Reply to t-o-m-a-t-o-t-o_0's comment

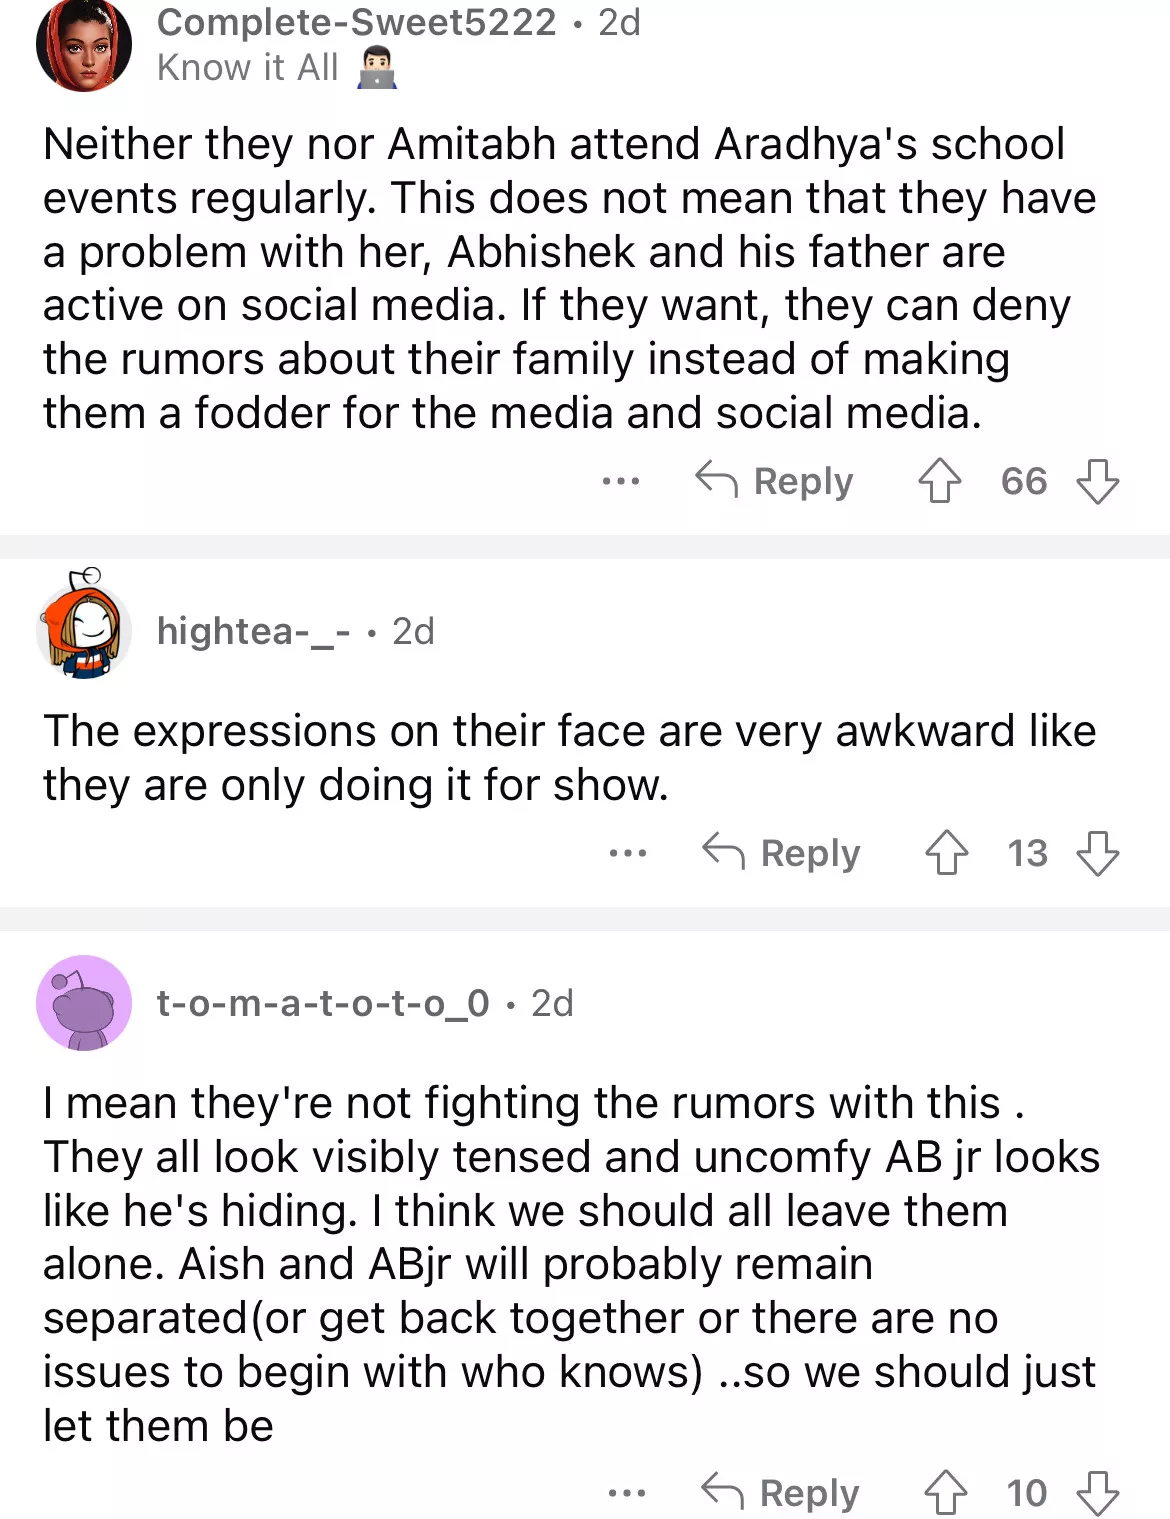780,1493
